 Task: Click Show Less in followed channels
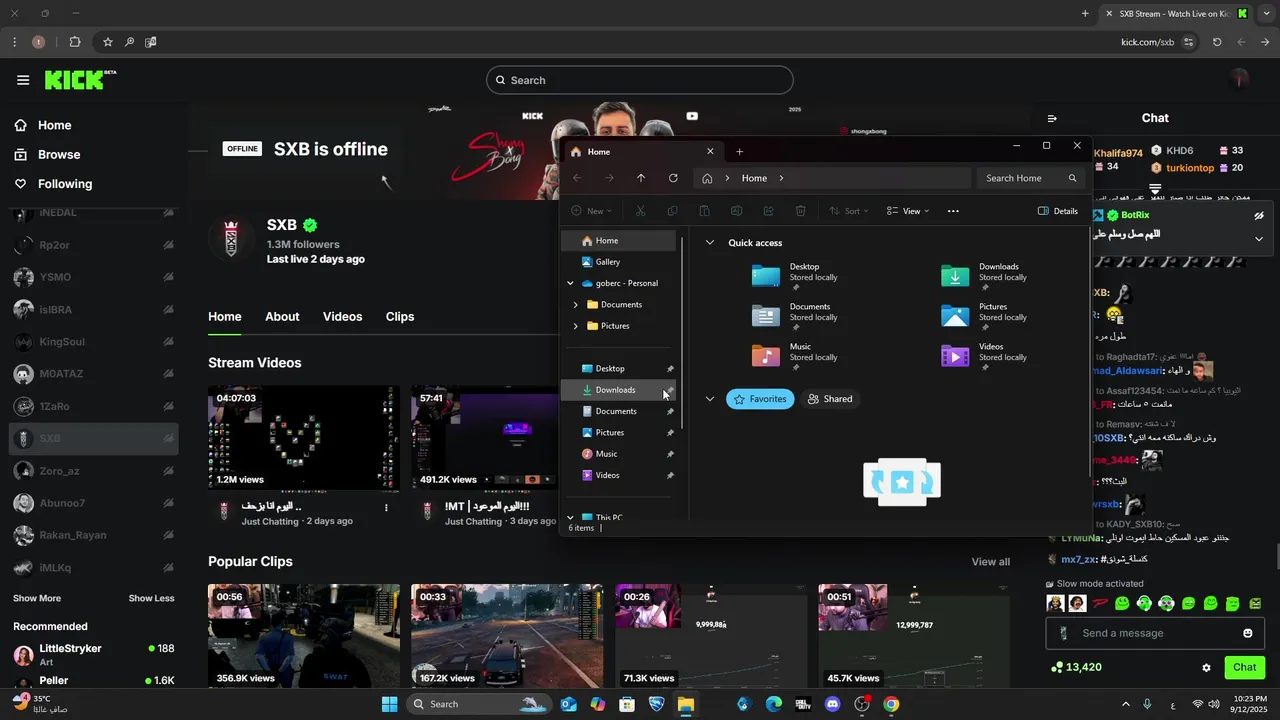(151, 598)
